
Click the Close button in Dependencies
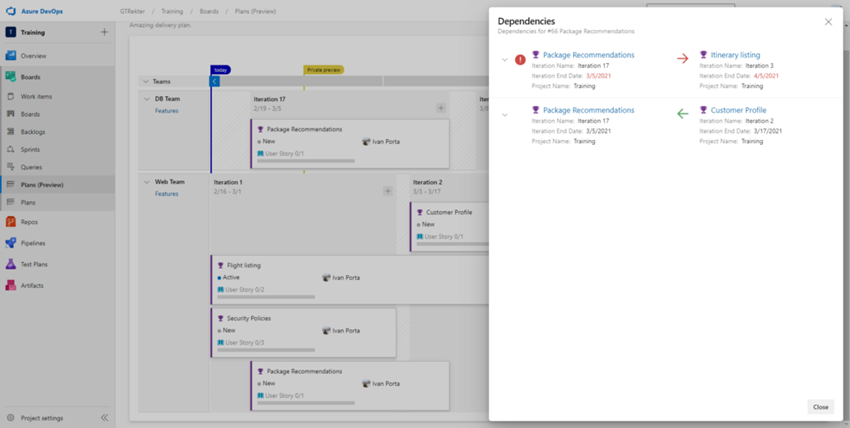[821, 407]
